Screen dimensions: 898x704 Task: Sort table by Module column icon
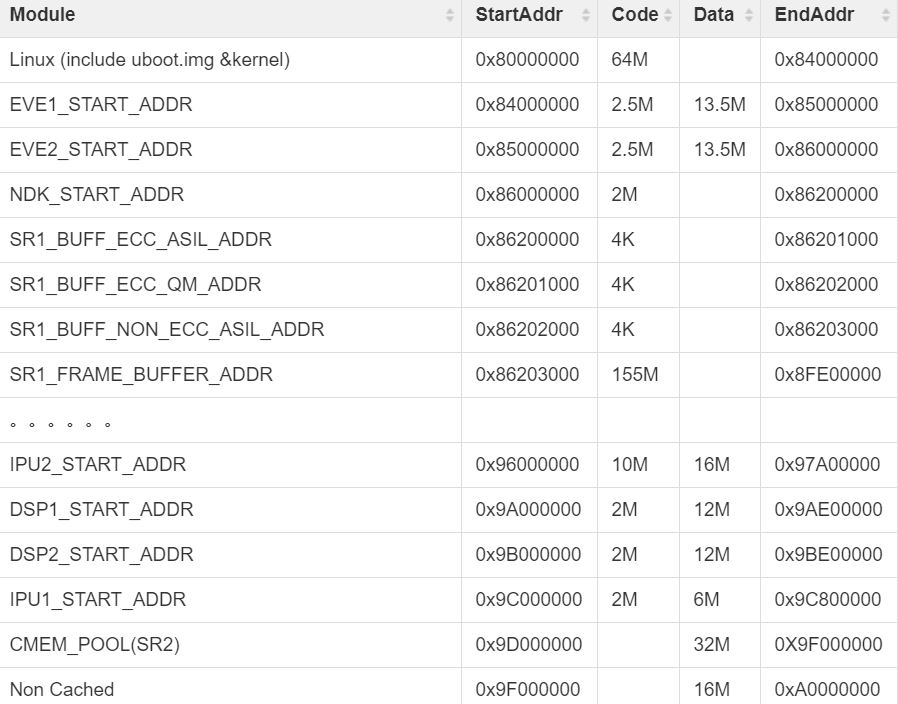[450, 15]
